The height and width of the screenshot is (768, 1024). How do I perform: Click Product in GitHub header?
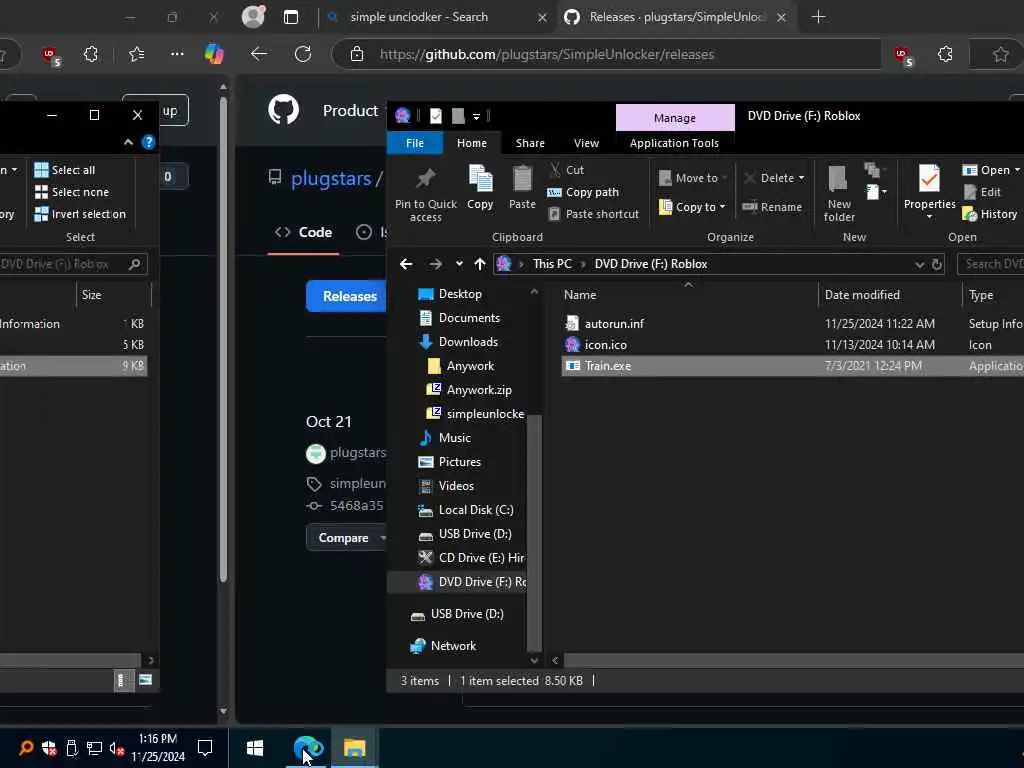[350, 110]
